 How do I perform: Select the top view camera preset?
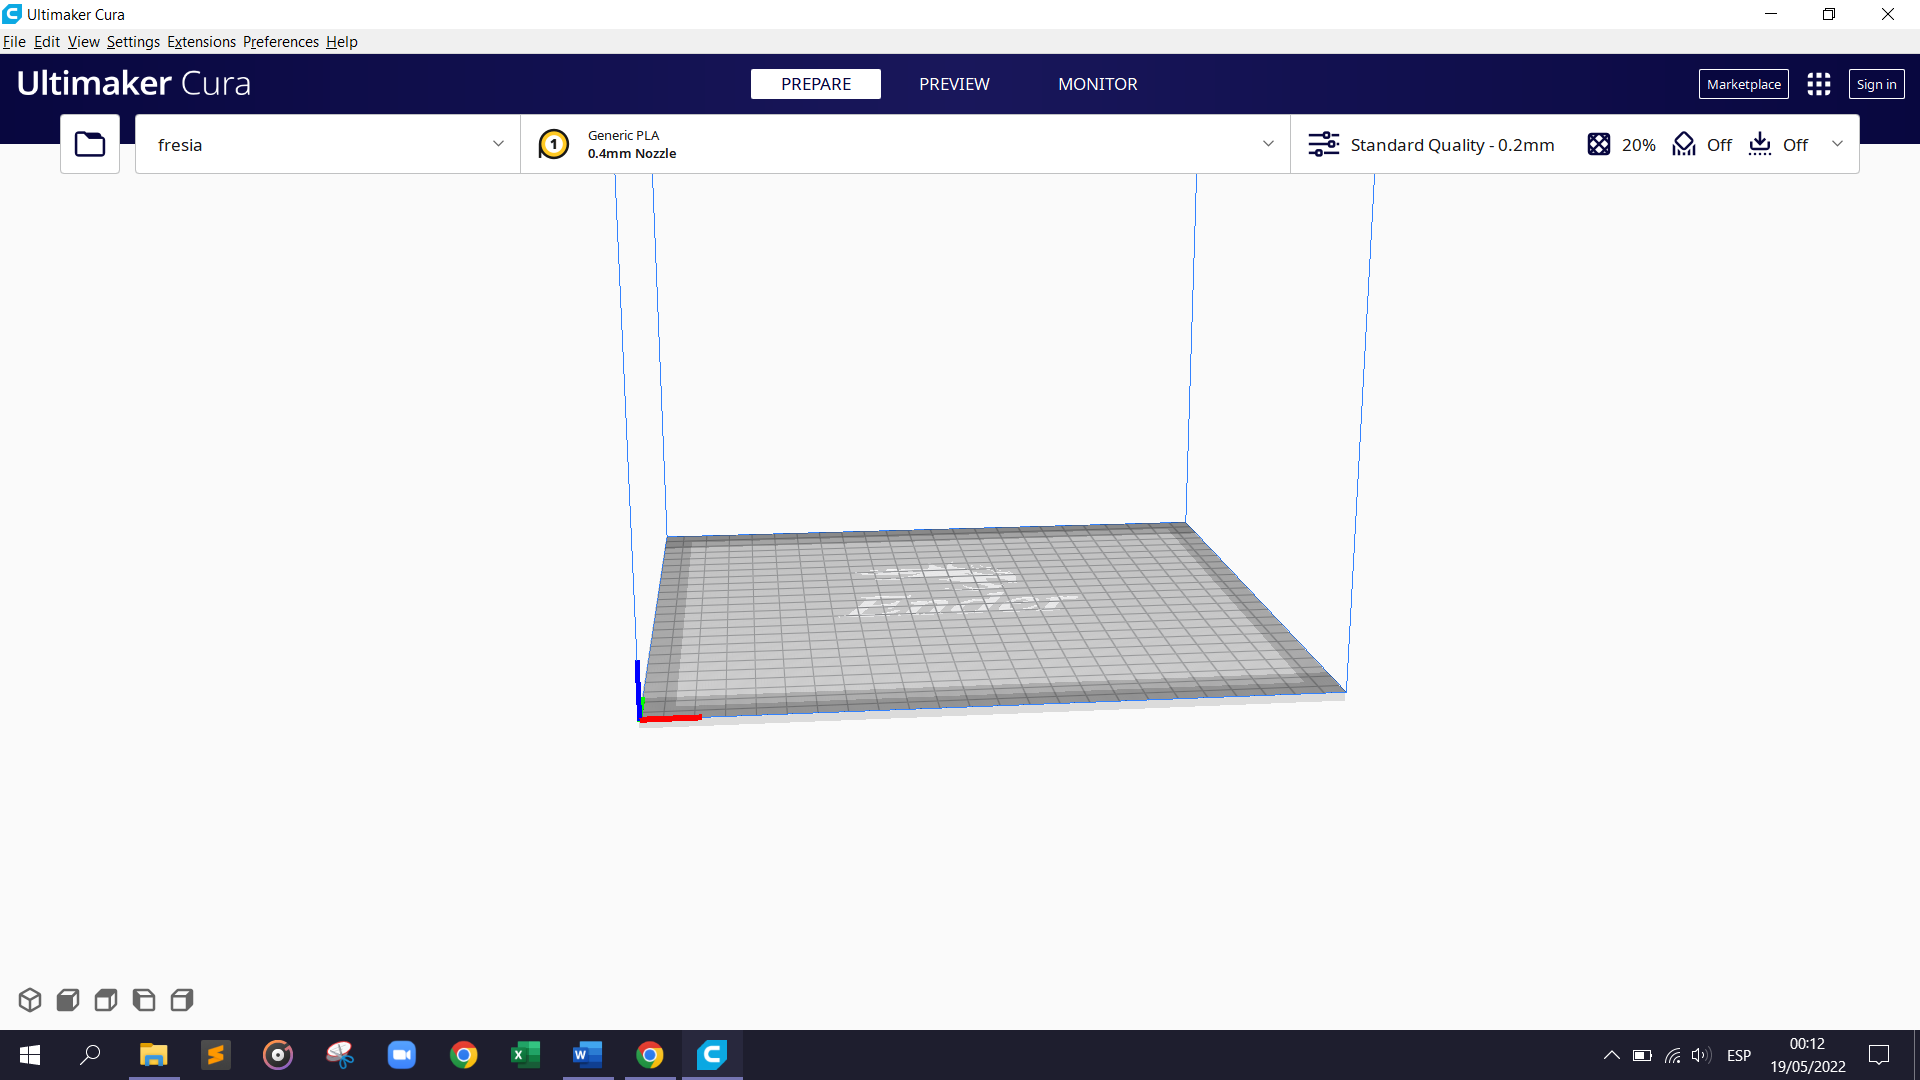pyautogui.click(x=104, y=999)
